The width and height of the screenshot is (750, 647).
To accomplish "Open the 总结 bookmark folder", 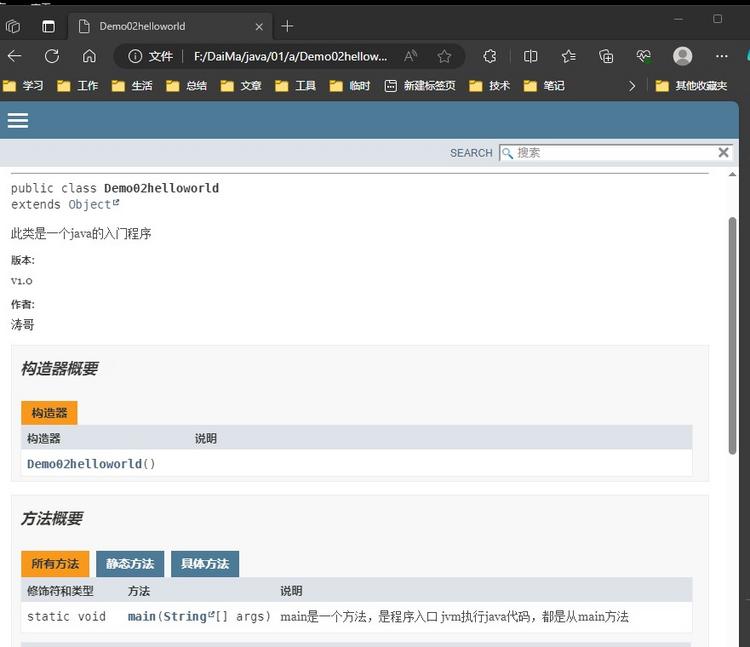I will (187, 86).
